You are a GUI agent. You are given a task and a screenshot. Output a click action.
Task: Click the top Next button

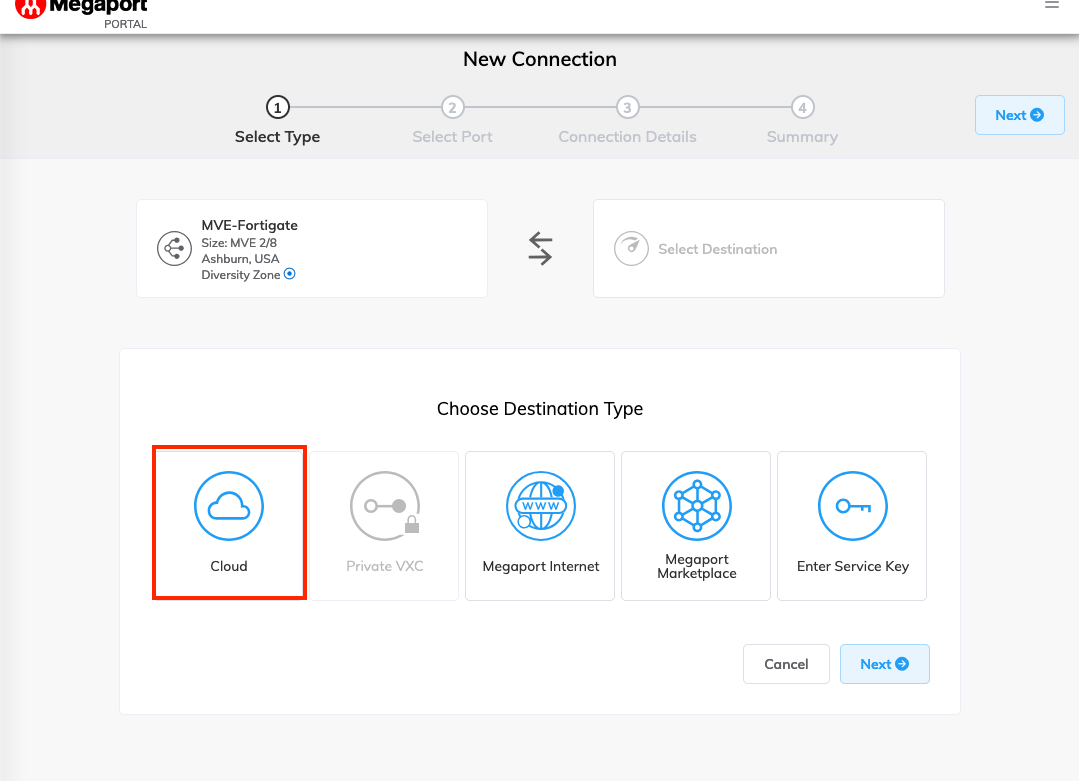coord(1019,115)
